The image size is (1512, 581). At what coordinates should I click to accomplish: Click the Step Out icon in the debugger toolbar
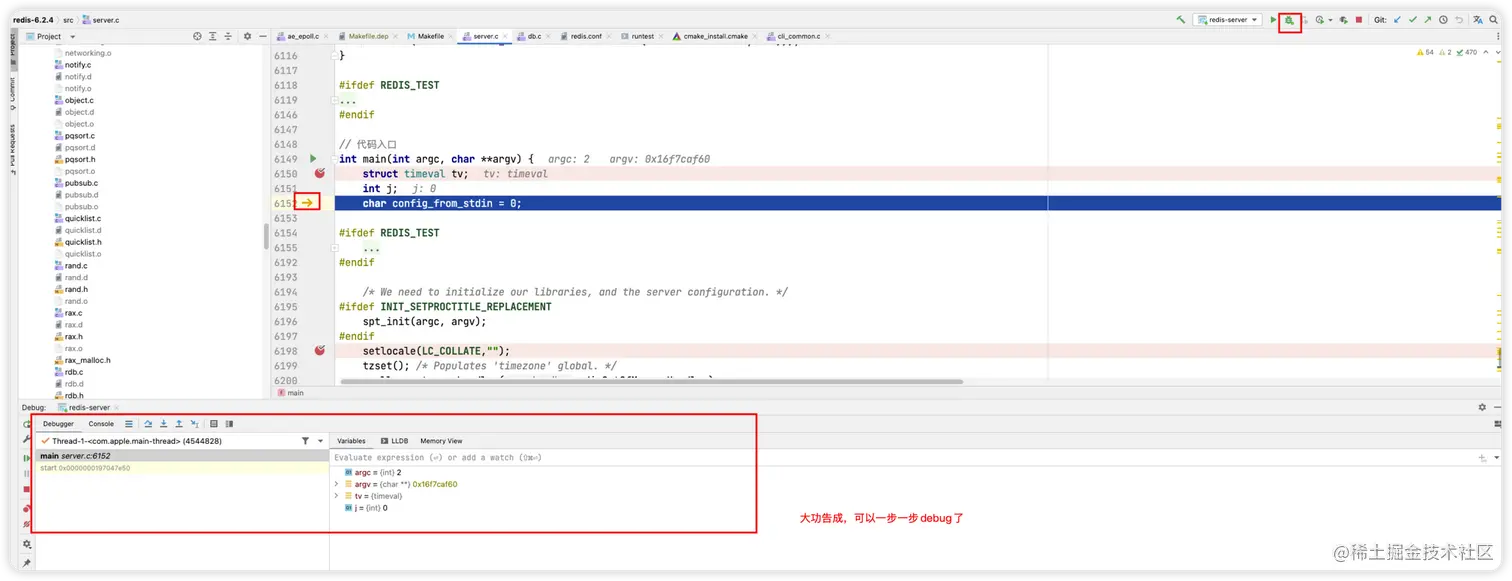[179, 424]
